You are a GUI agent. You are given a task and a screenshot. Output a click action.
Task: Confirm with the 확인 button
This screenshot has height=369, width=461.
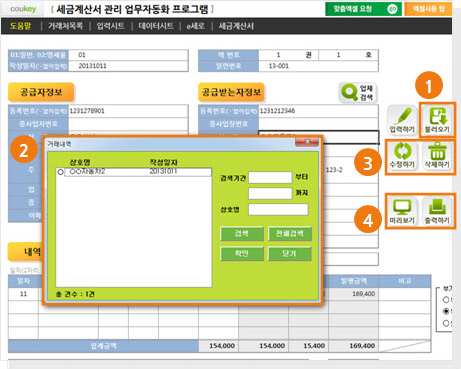[x=242, y=254]
